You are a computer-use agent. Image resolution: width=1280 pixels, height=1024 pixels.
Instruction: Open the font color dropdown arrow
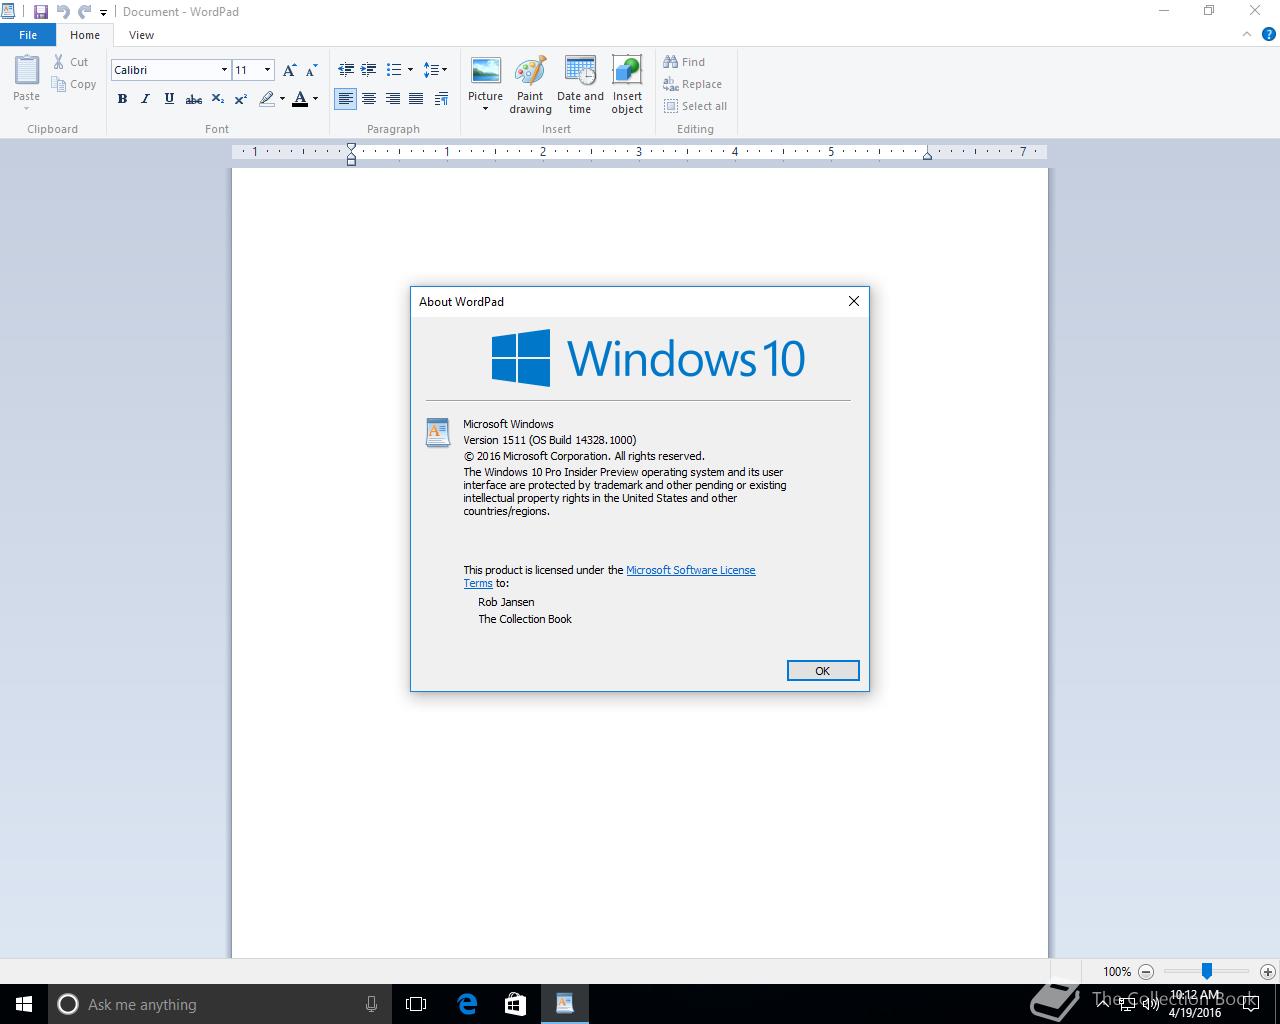(x=315, y=99)
